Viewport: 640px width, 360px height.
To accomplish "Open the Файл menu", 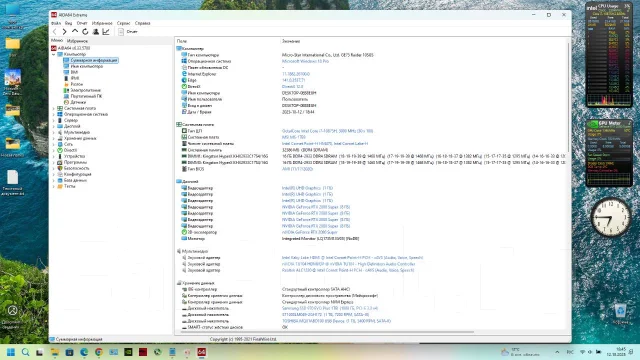I will (56, 23).
